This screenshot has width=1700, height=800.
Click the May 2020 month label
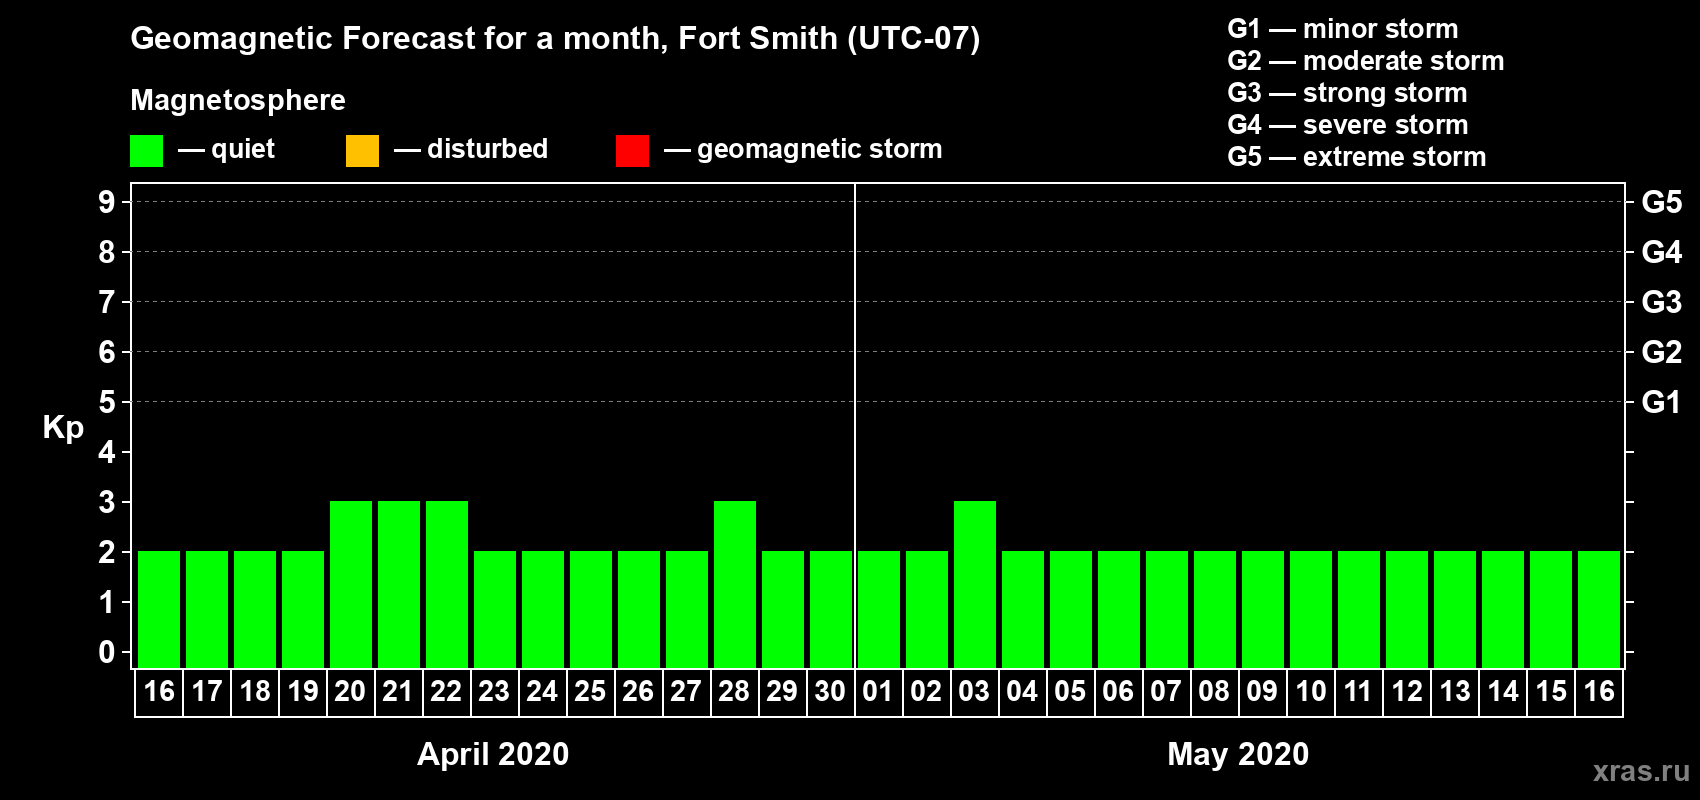[x=1238, y=754]
